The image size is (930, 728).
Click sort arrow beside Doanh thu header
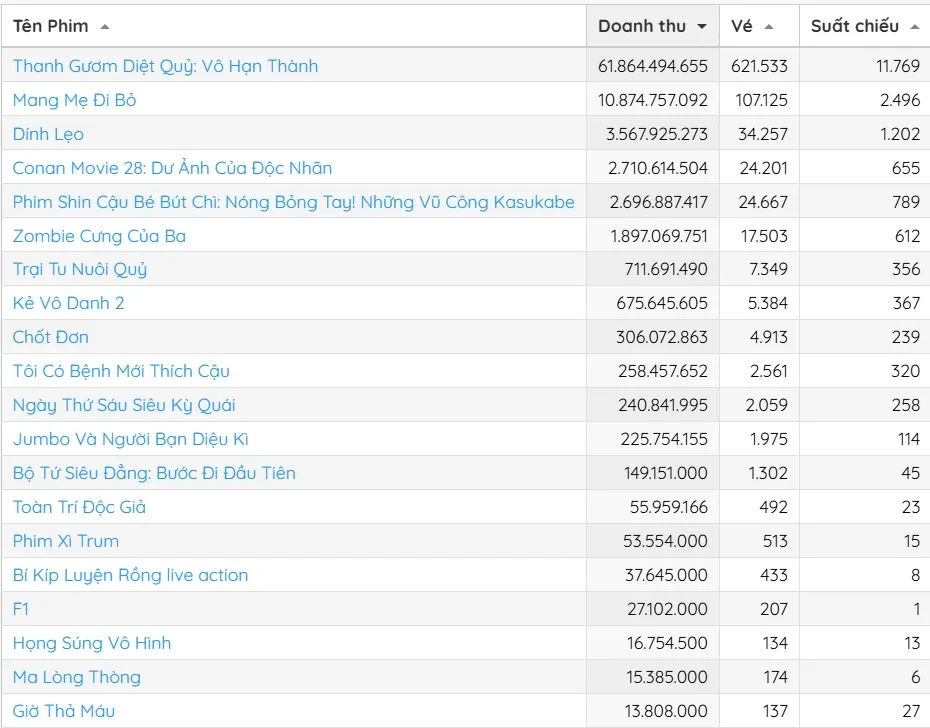(702, 27)
